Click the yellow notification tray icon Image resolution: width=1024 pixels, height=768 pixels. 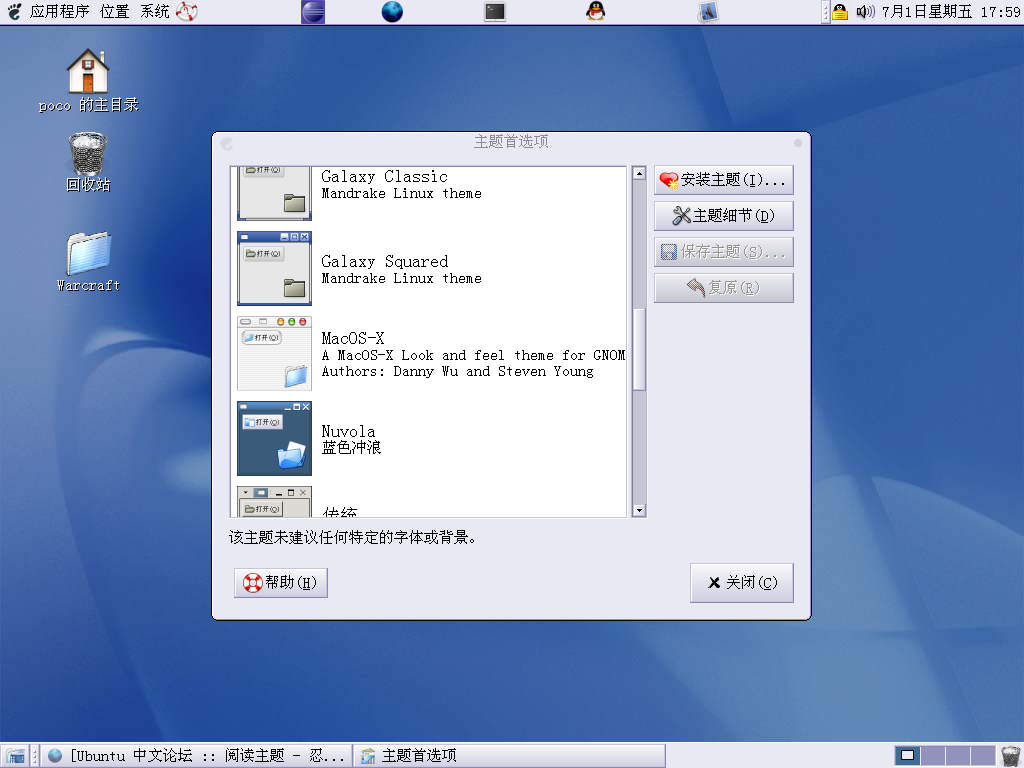tap(840, 12)
